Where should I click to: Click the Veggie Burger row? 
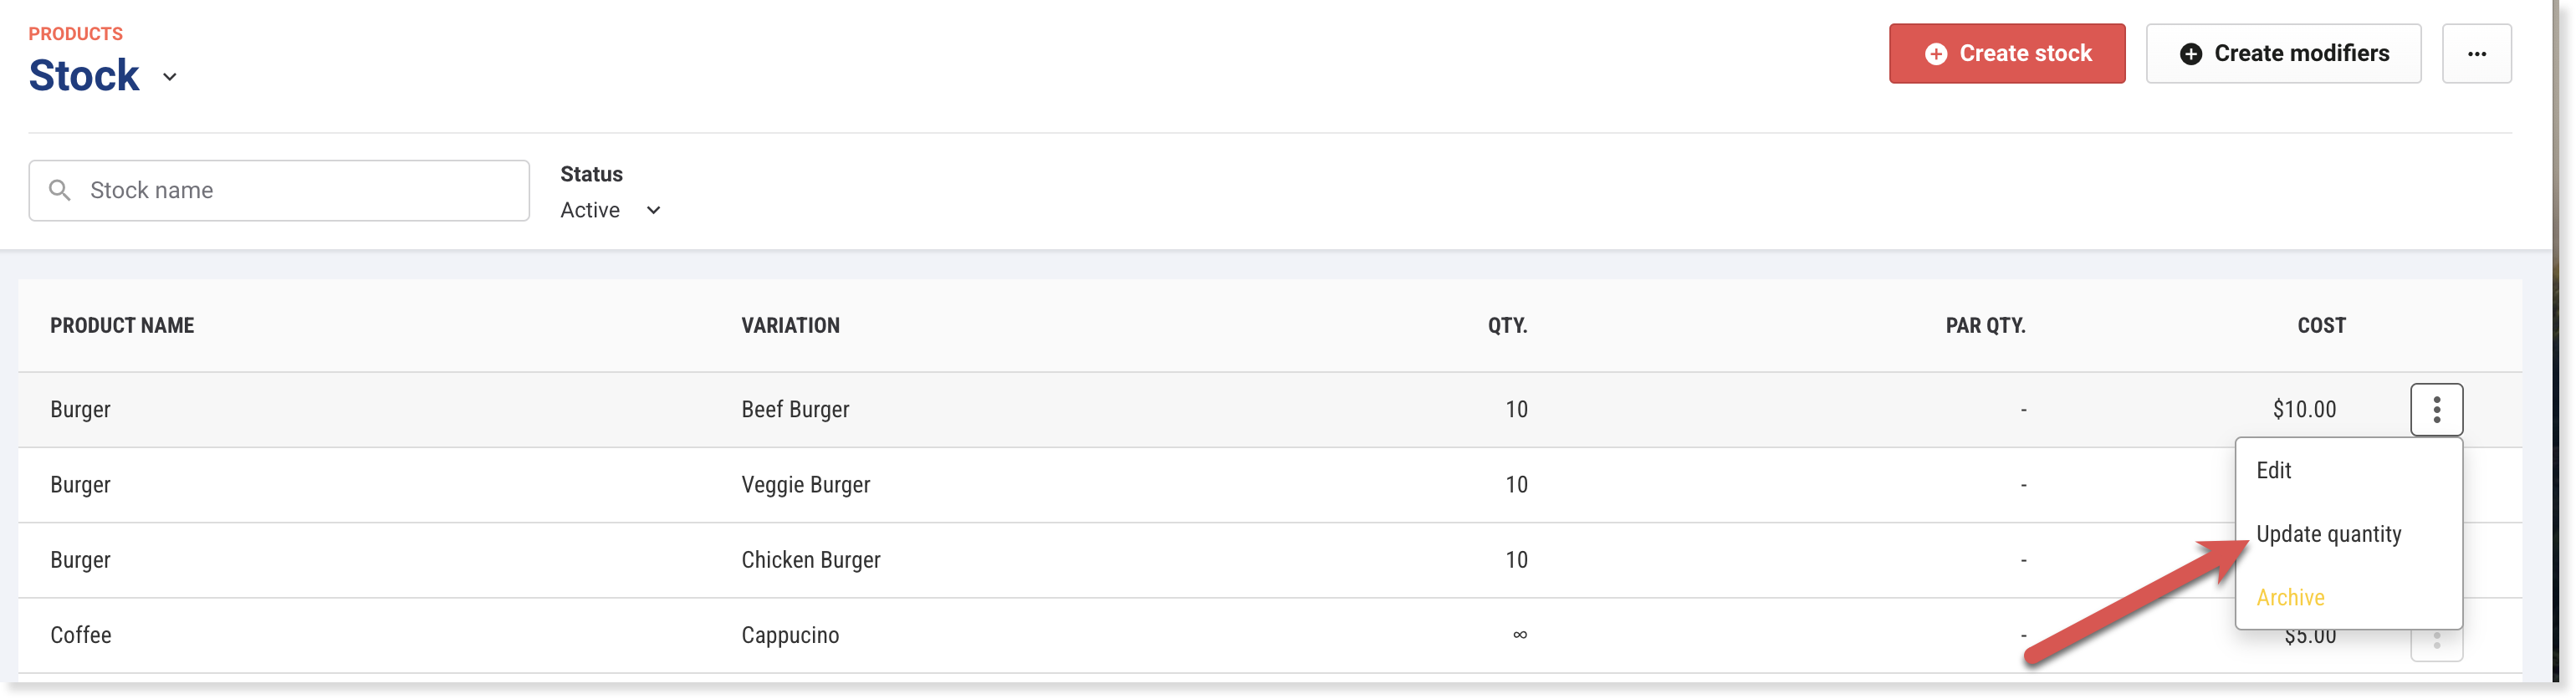(x=805, y=485)
